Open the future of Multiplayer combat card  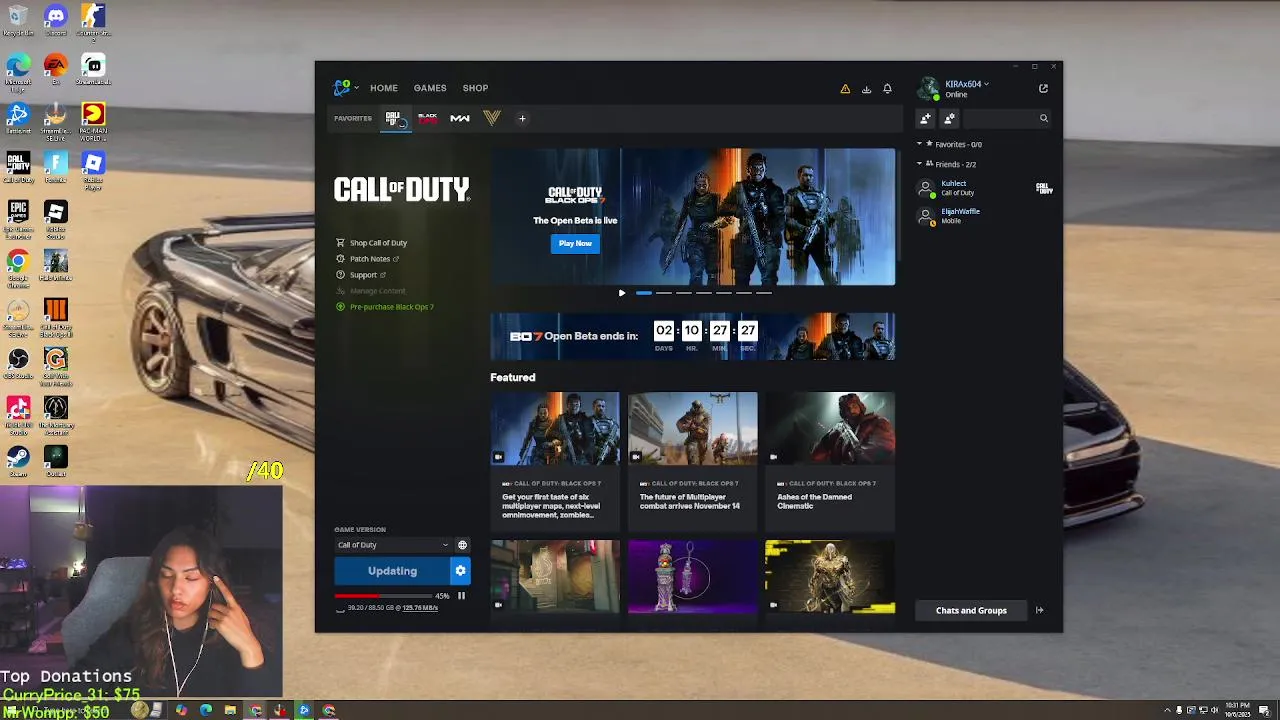tap(692, 460)
